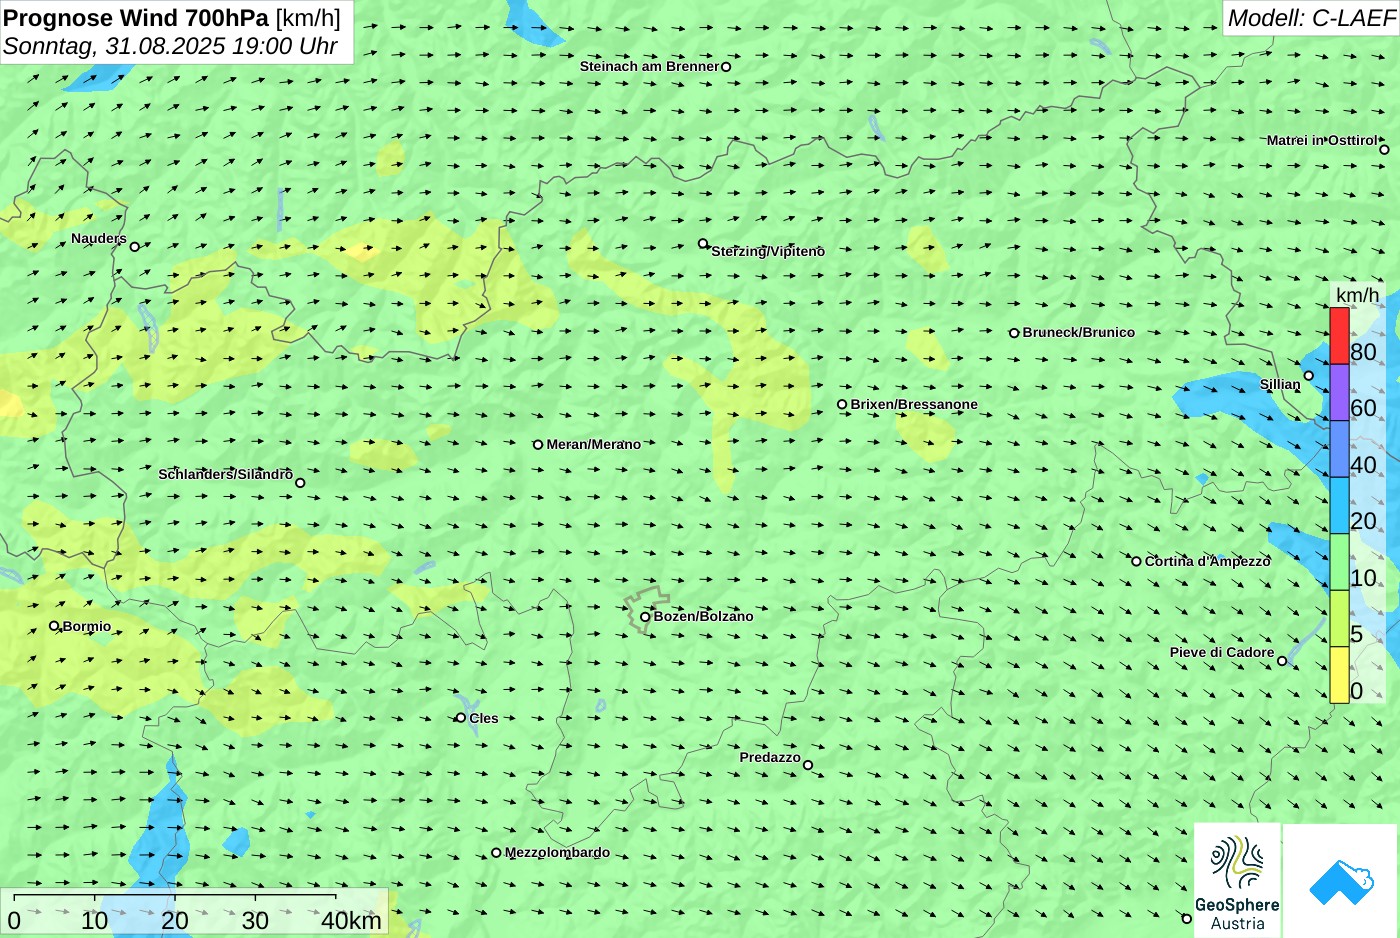This screenshot has width=1400, height=938.
Task: Click the yellow 0 km/h legend swatch
Action: [1339, 675]
